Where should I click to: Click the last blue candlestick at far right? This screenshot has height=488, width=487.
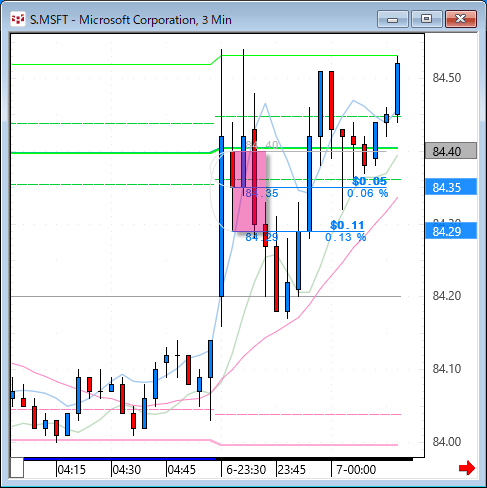pyautogui.click(x=397, y=89)
